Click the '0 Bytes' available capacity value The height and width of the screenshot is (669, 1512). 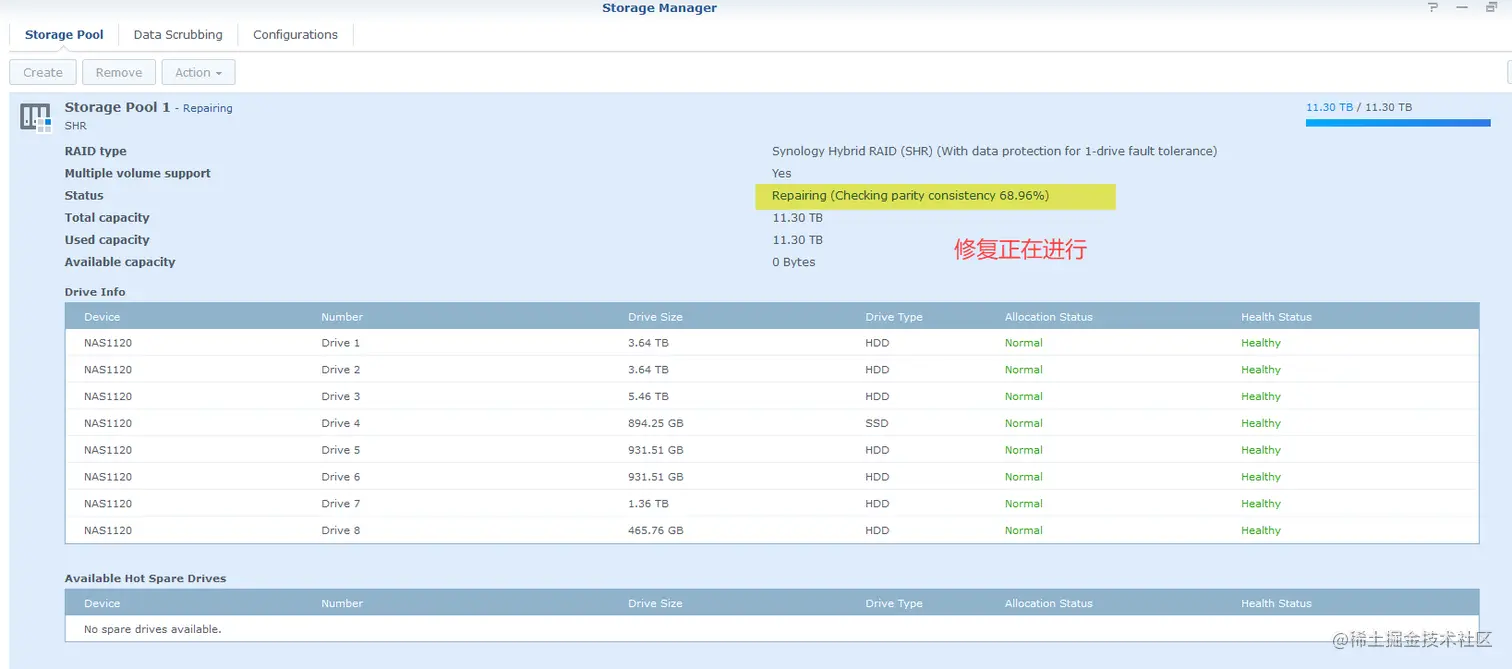click(793, 262)
